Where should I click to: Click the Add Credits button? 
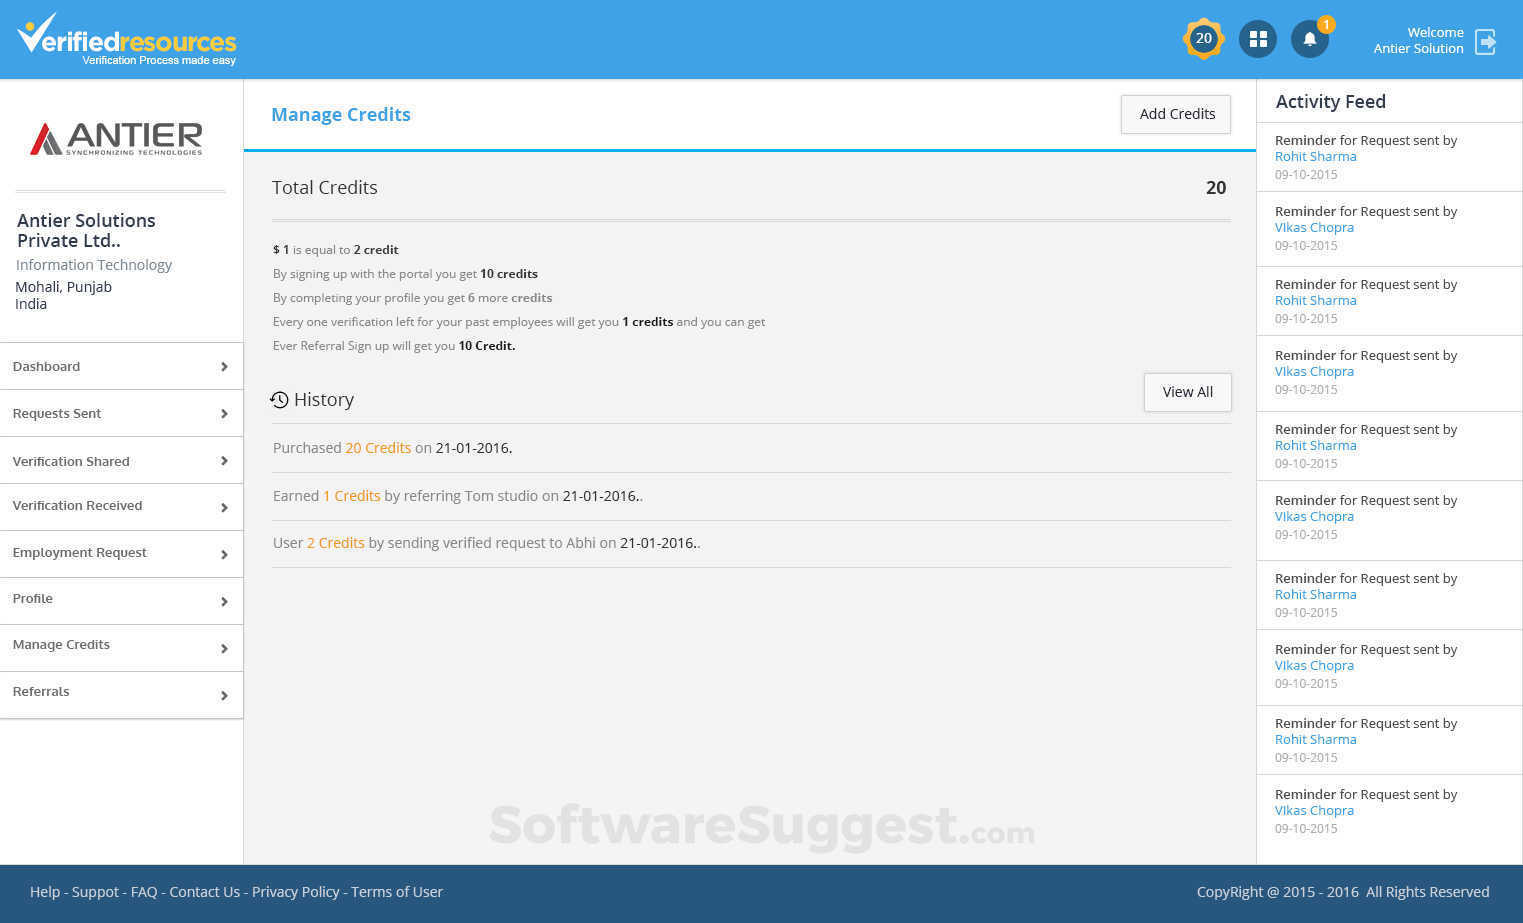[x=1175, y=114]
